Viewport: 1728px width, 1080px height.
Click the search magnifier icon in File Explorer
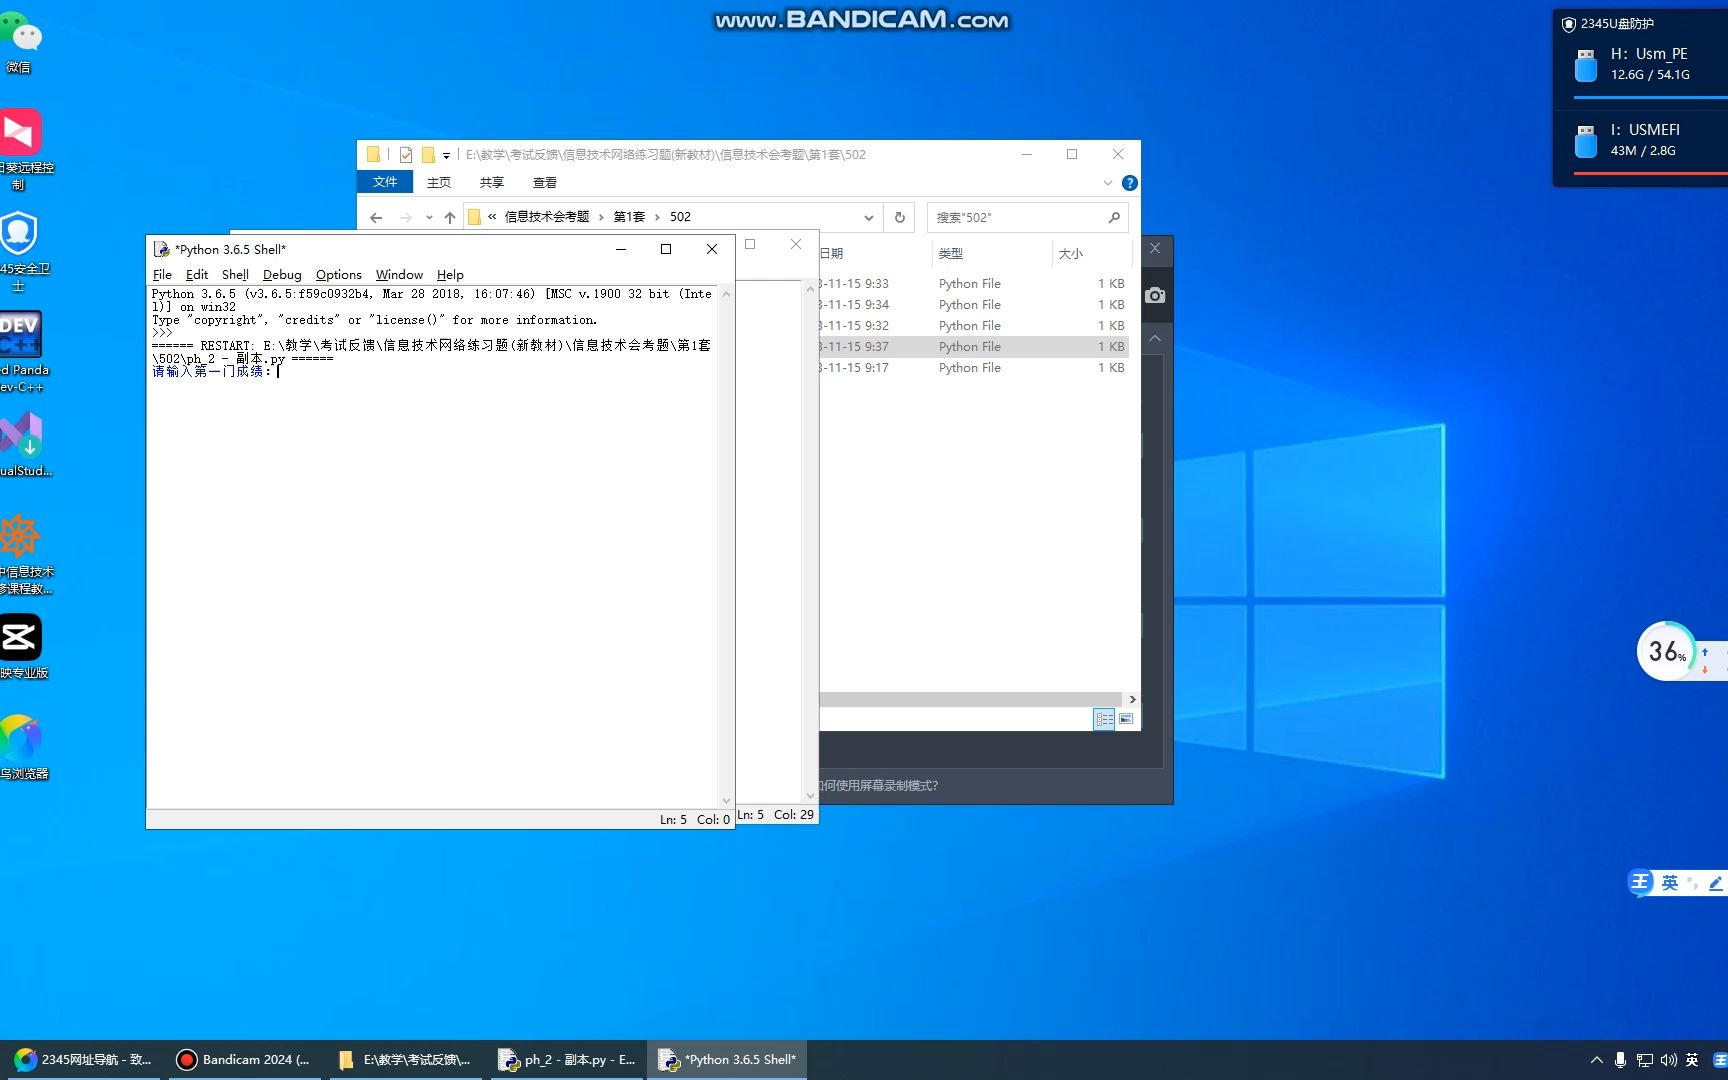coord(1114,217)
